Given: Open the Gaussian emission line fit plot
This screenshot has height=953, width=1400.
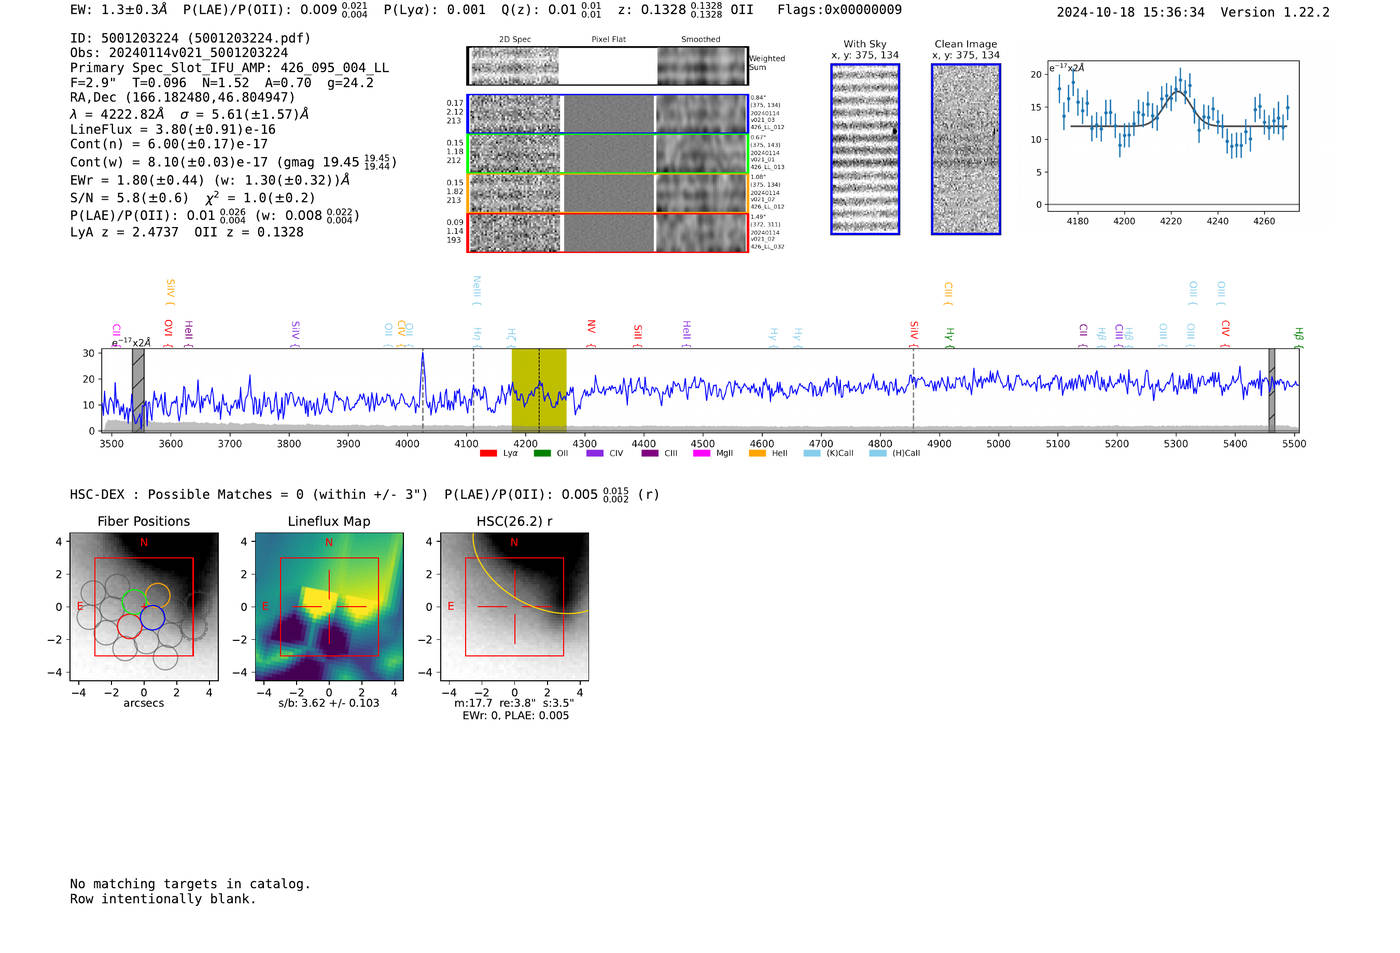Looking at the screenshot, I should tap(1172, 136).
